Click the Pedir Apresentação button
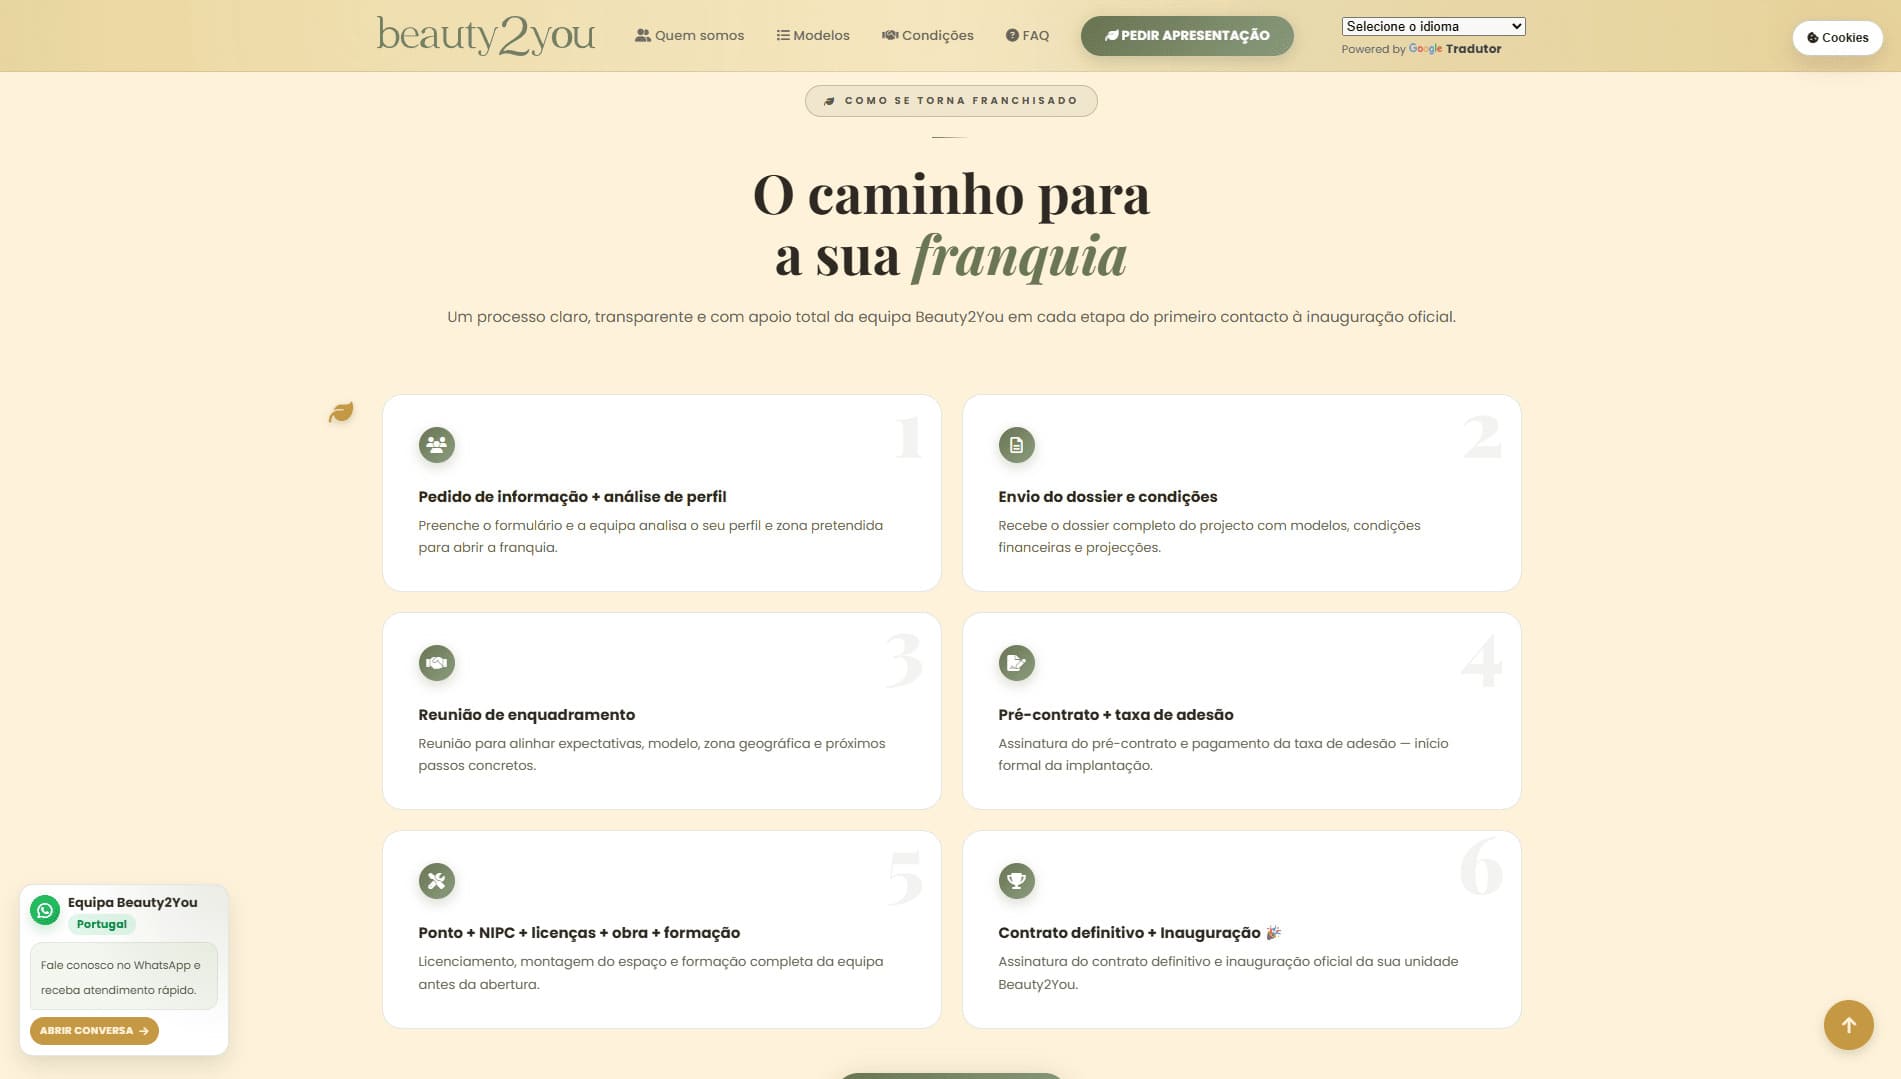The image size is (1901, 1079). (x=1187, y=36)
